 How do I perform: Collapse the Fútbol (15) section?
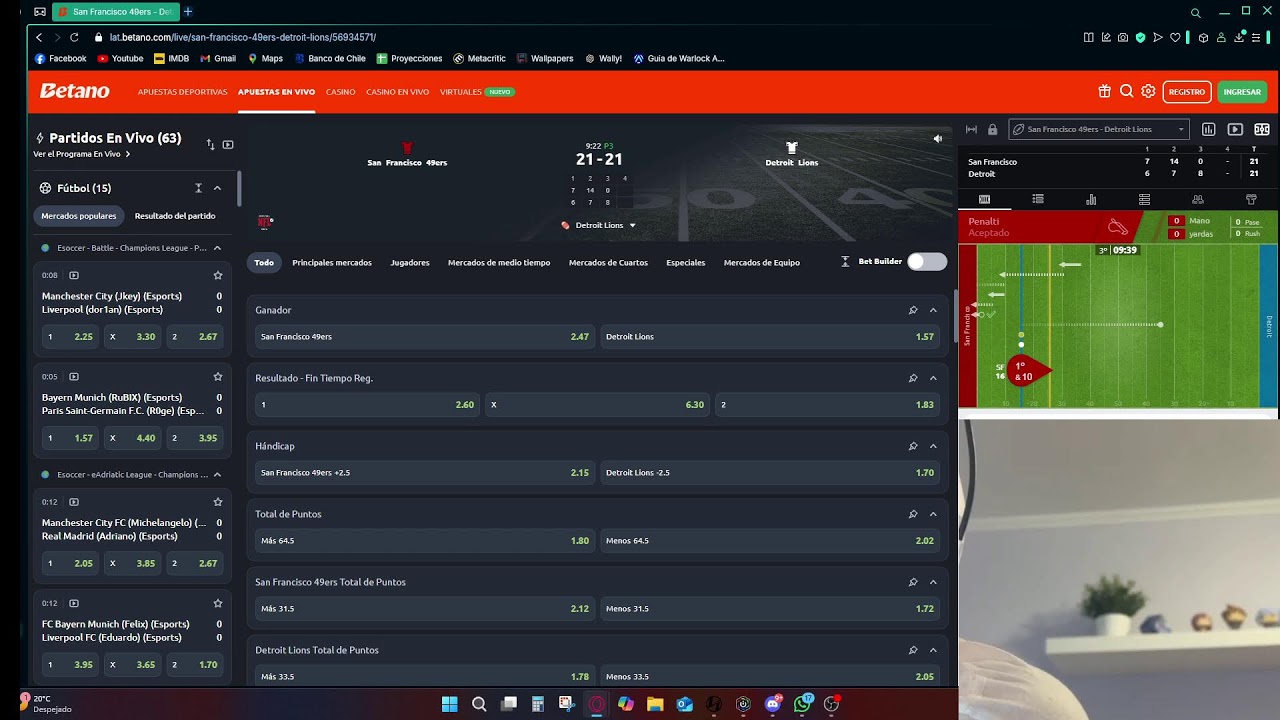tap(217, 188)
